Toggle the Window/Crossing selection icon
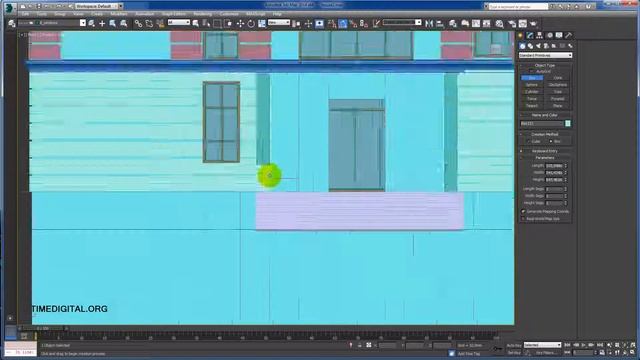This screenshot has width=640, height=360. (x=228, y=24)
